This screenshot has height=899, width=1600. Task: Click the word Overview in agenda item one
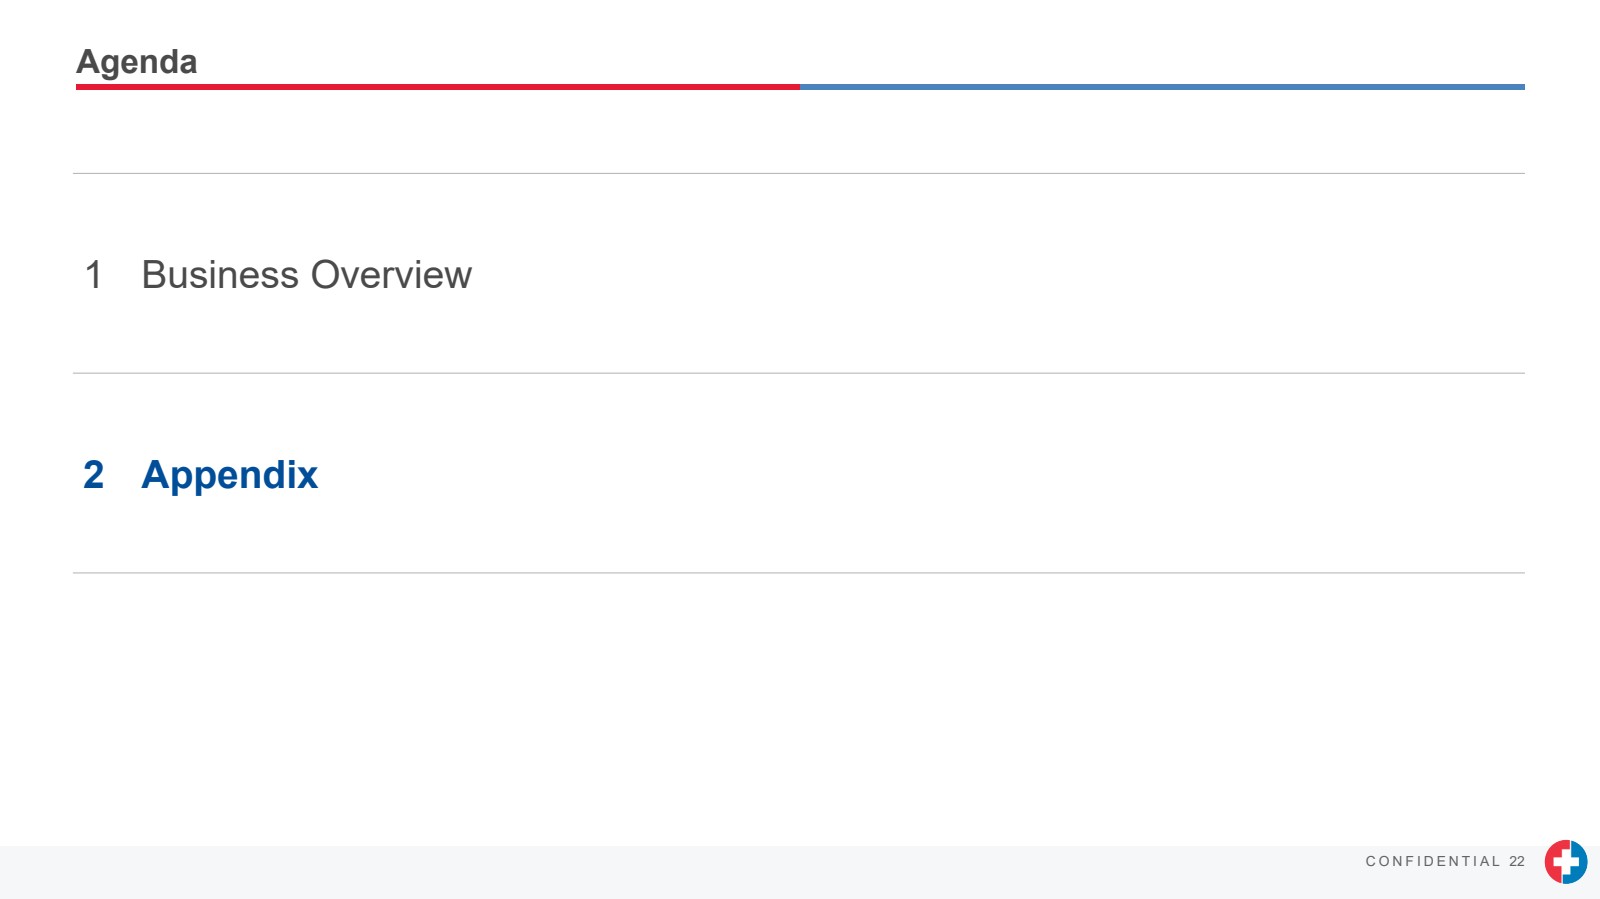click(x=390, y=275)
